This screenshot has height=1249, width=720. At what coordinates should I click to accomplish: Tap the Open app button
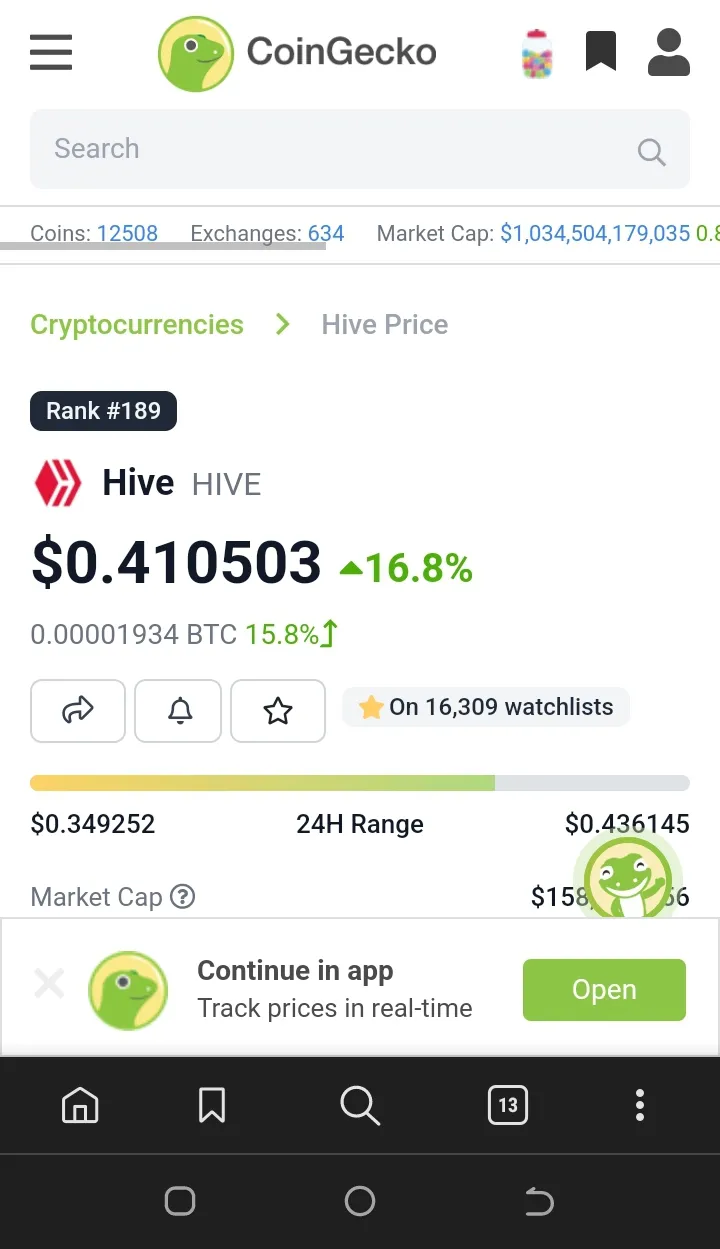pos(604,990)
